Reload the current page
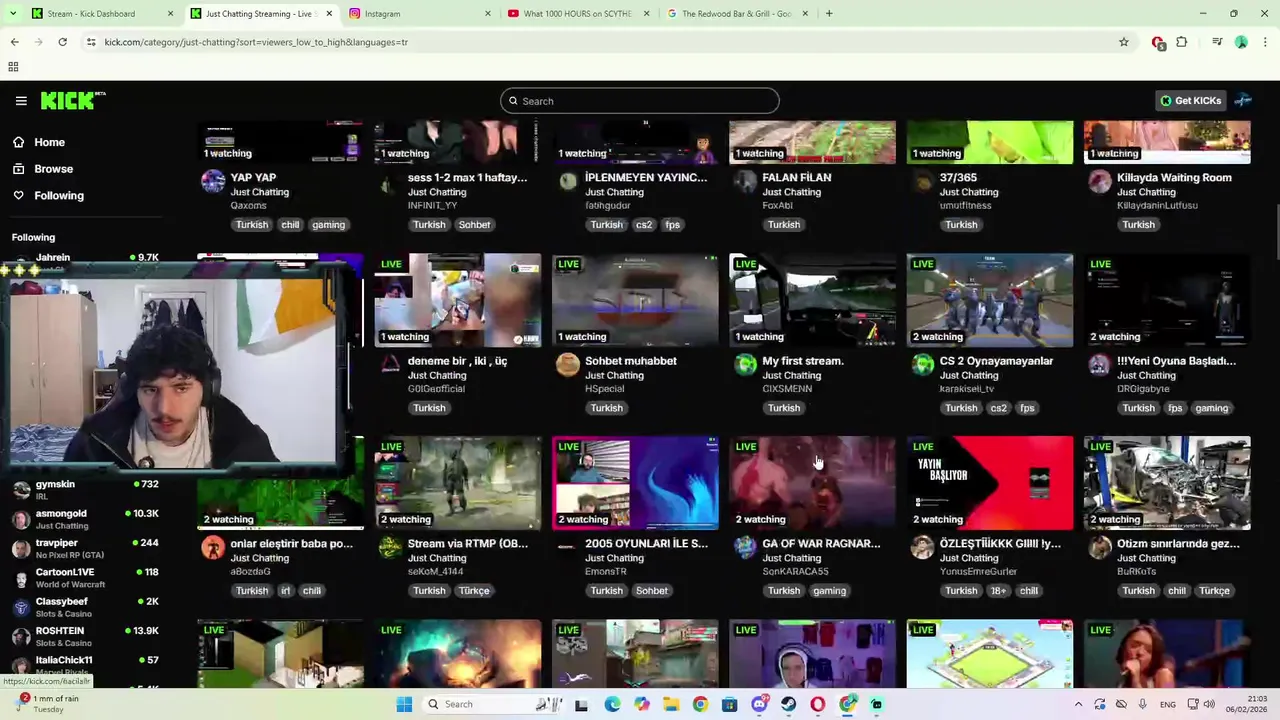The image size is (1280, 720). coord(62,42)
